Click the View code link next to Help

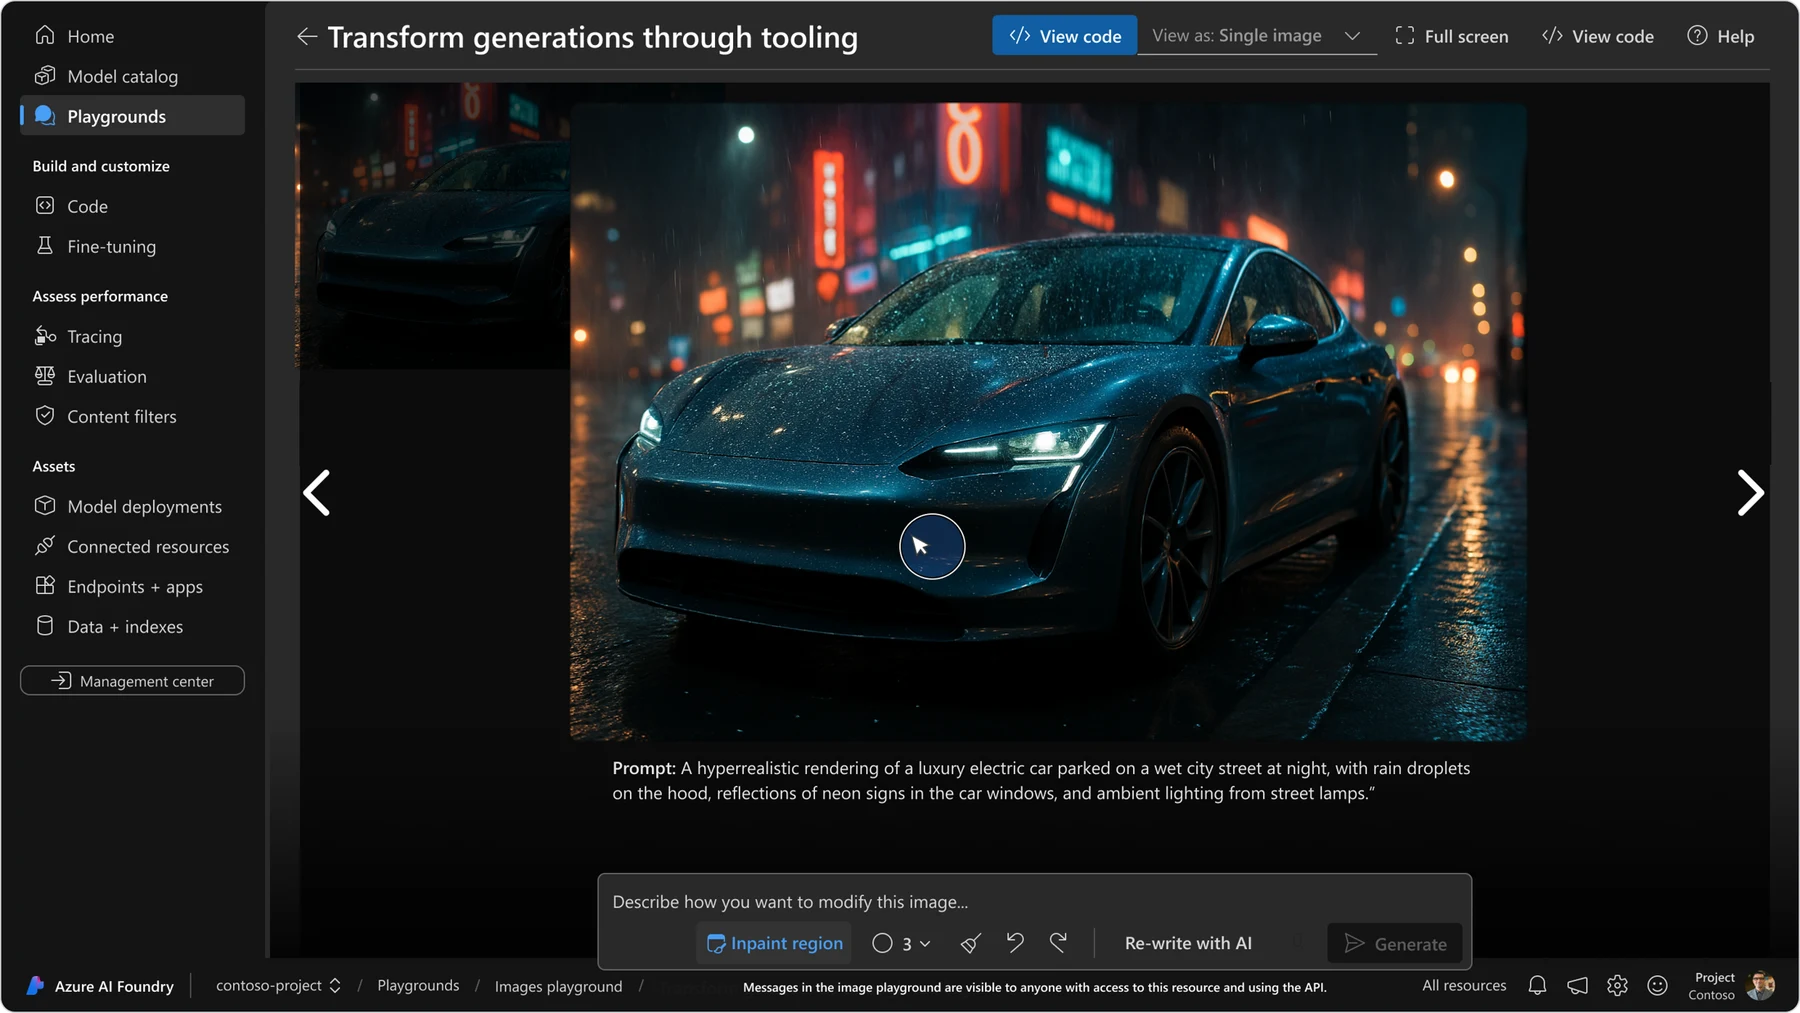(1598, 36)
